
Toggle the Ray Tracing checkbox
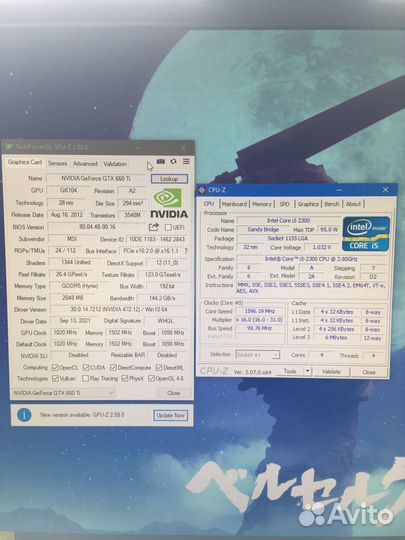pyautogui.click(x=85, y=378)
